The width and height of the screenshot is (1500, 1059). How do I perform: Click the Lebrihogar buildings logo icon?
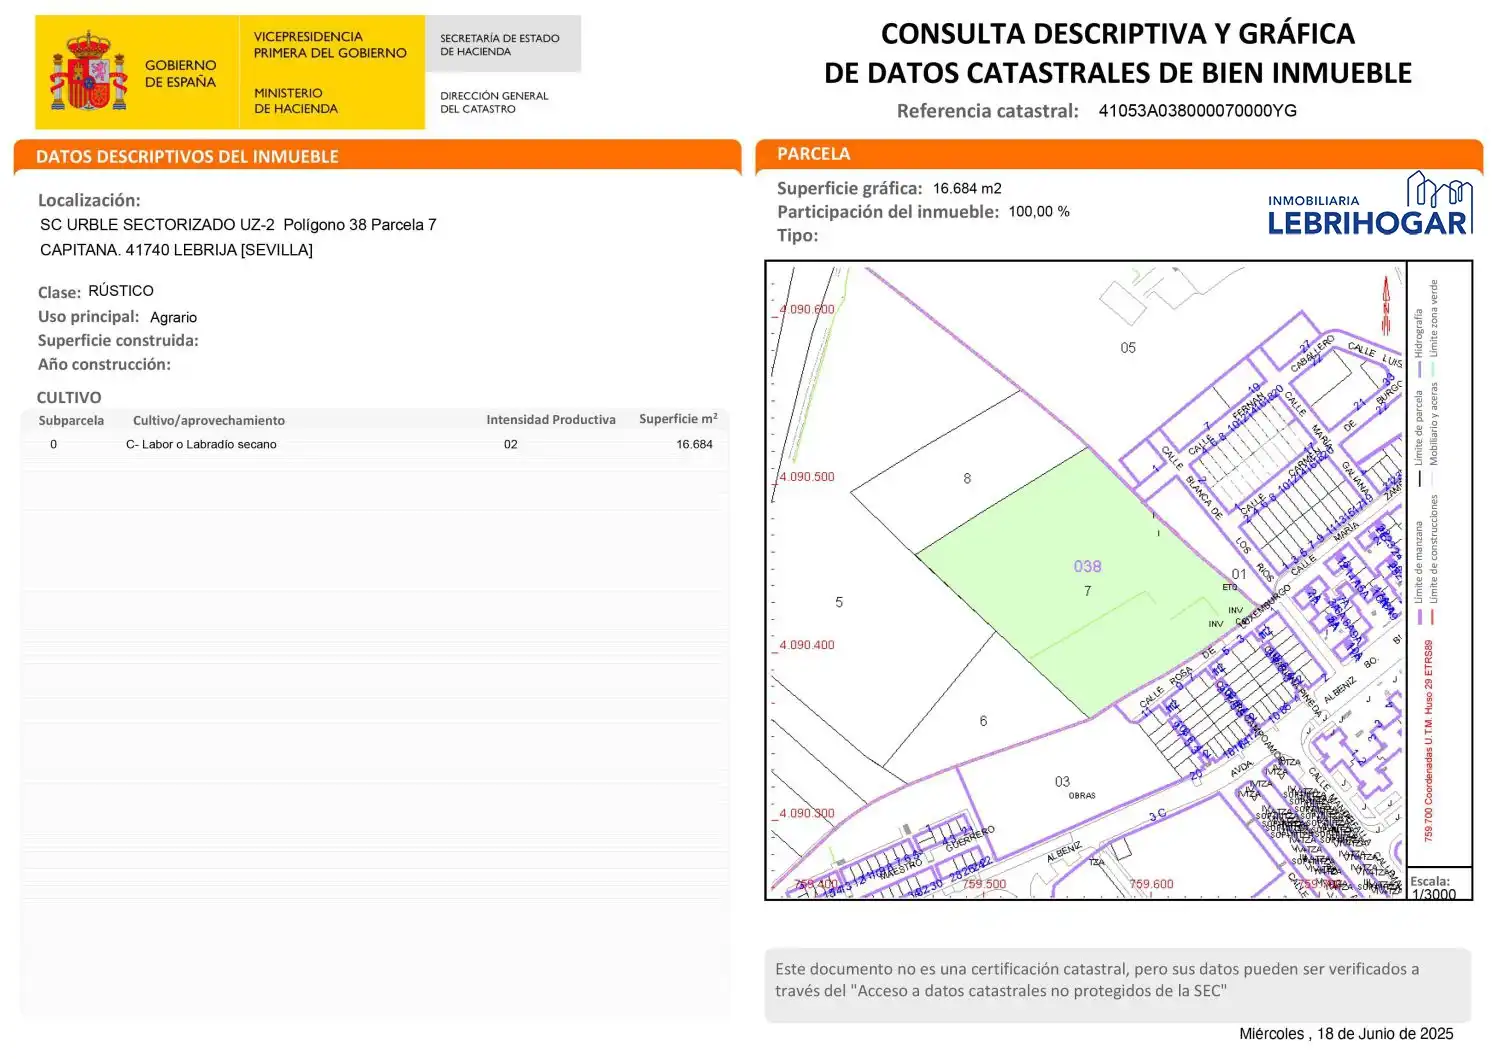[x=1439, y=188]
